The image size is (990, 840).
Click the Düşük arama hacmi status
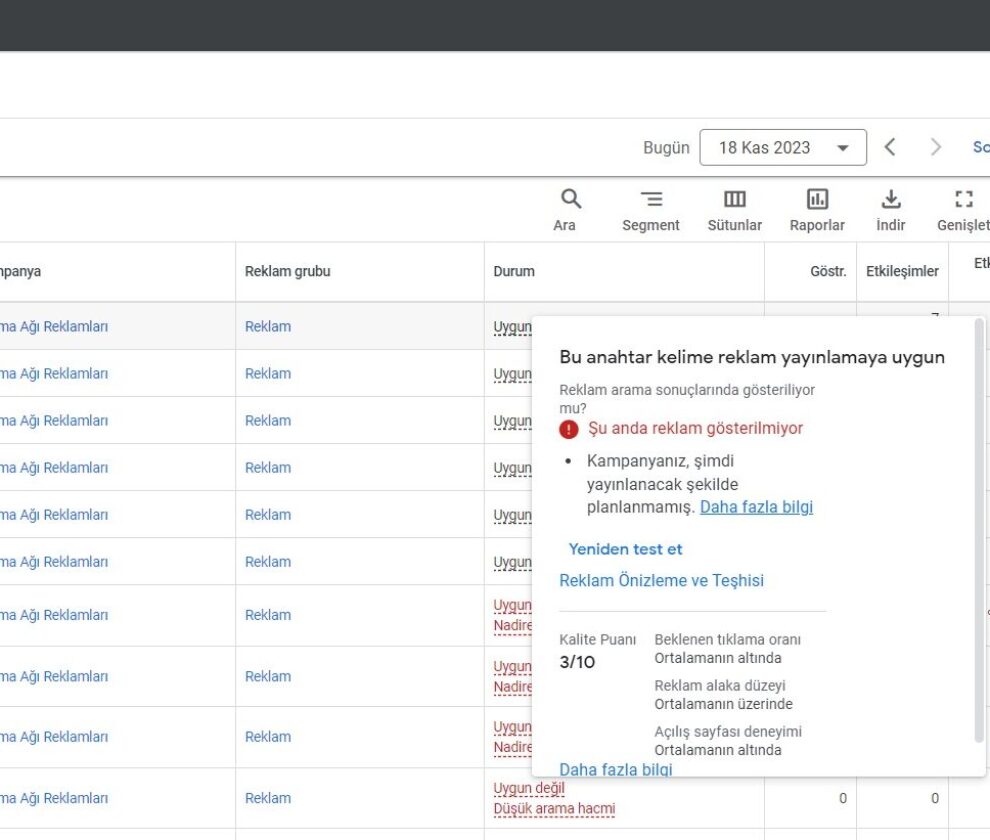(x=554, y=809)
